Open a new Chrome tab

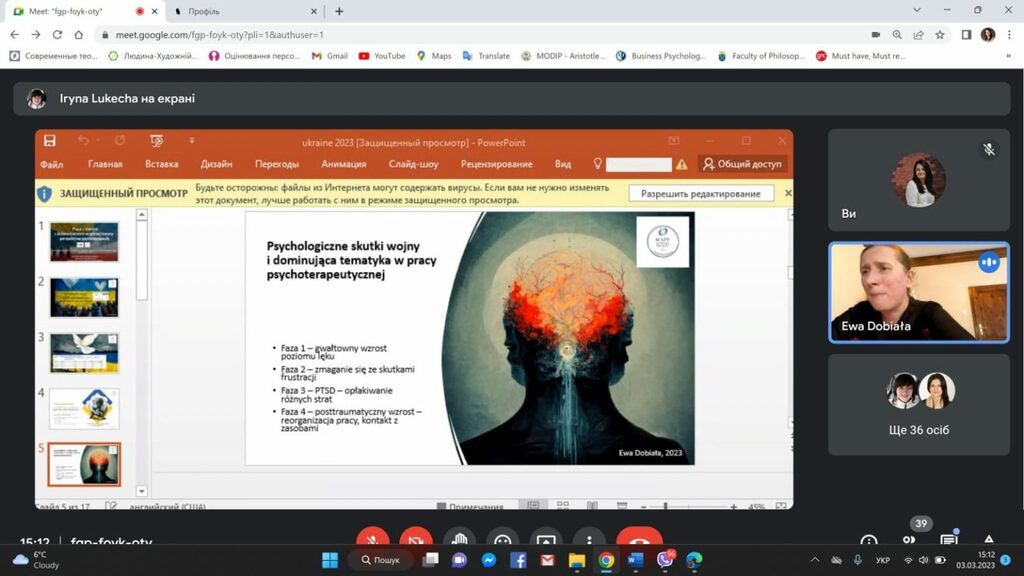(x=339, y=11)
